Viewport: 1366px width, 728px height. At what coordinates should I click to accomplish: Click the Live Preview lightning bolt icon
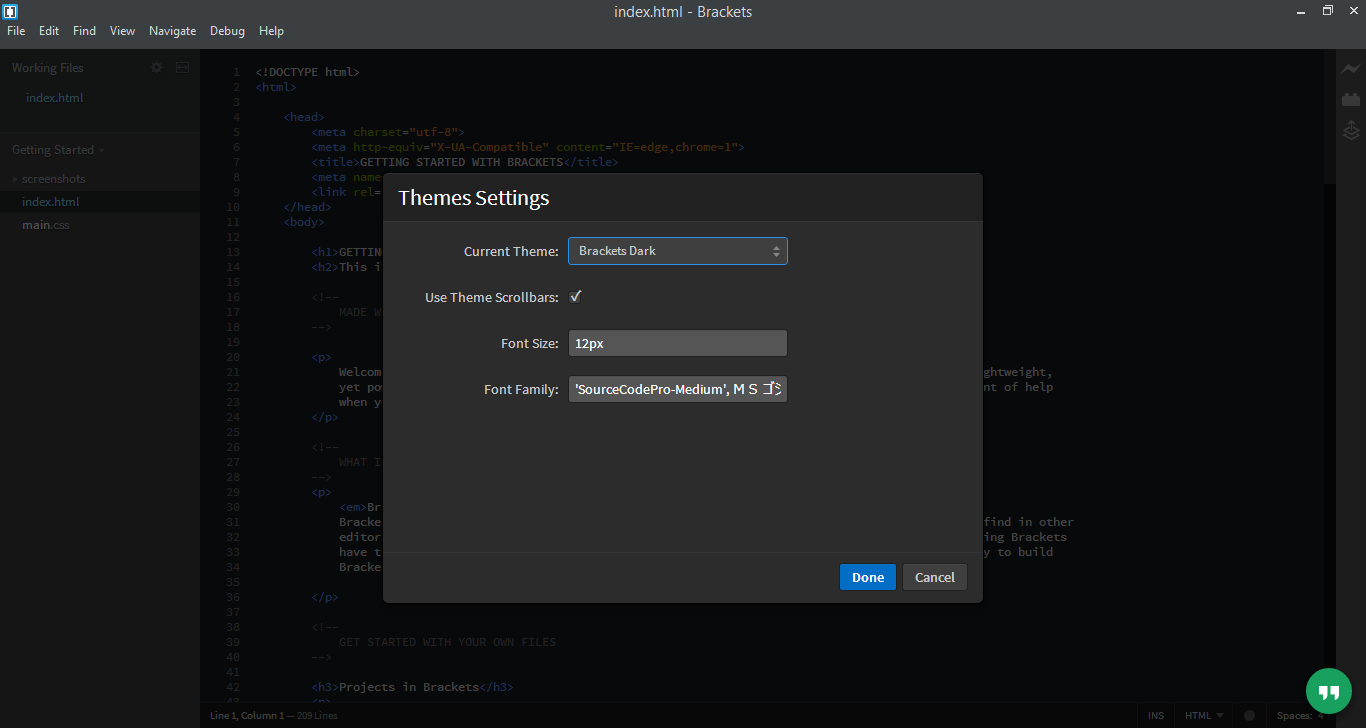pos(1351,69)
